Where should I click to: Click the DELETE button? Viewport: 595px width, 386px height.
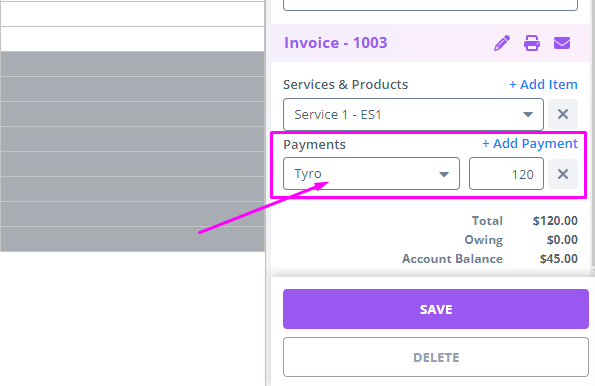[436, 357]
